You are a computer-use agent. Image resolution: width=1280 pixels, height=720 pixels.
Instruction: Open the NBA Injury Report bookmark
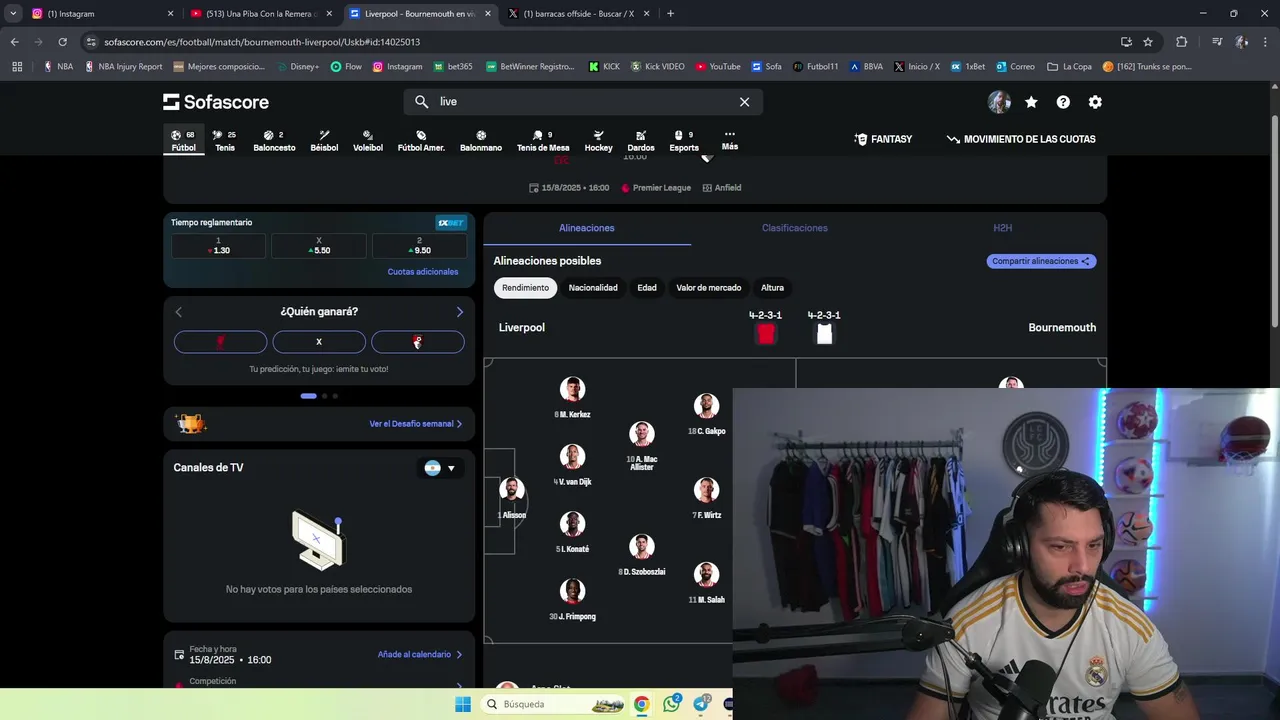pos(124,67)
